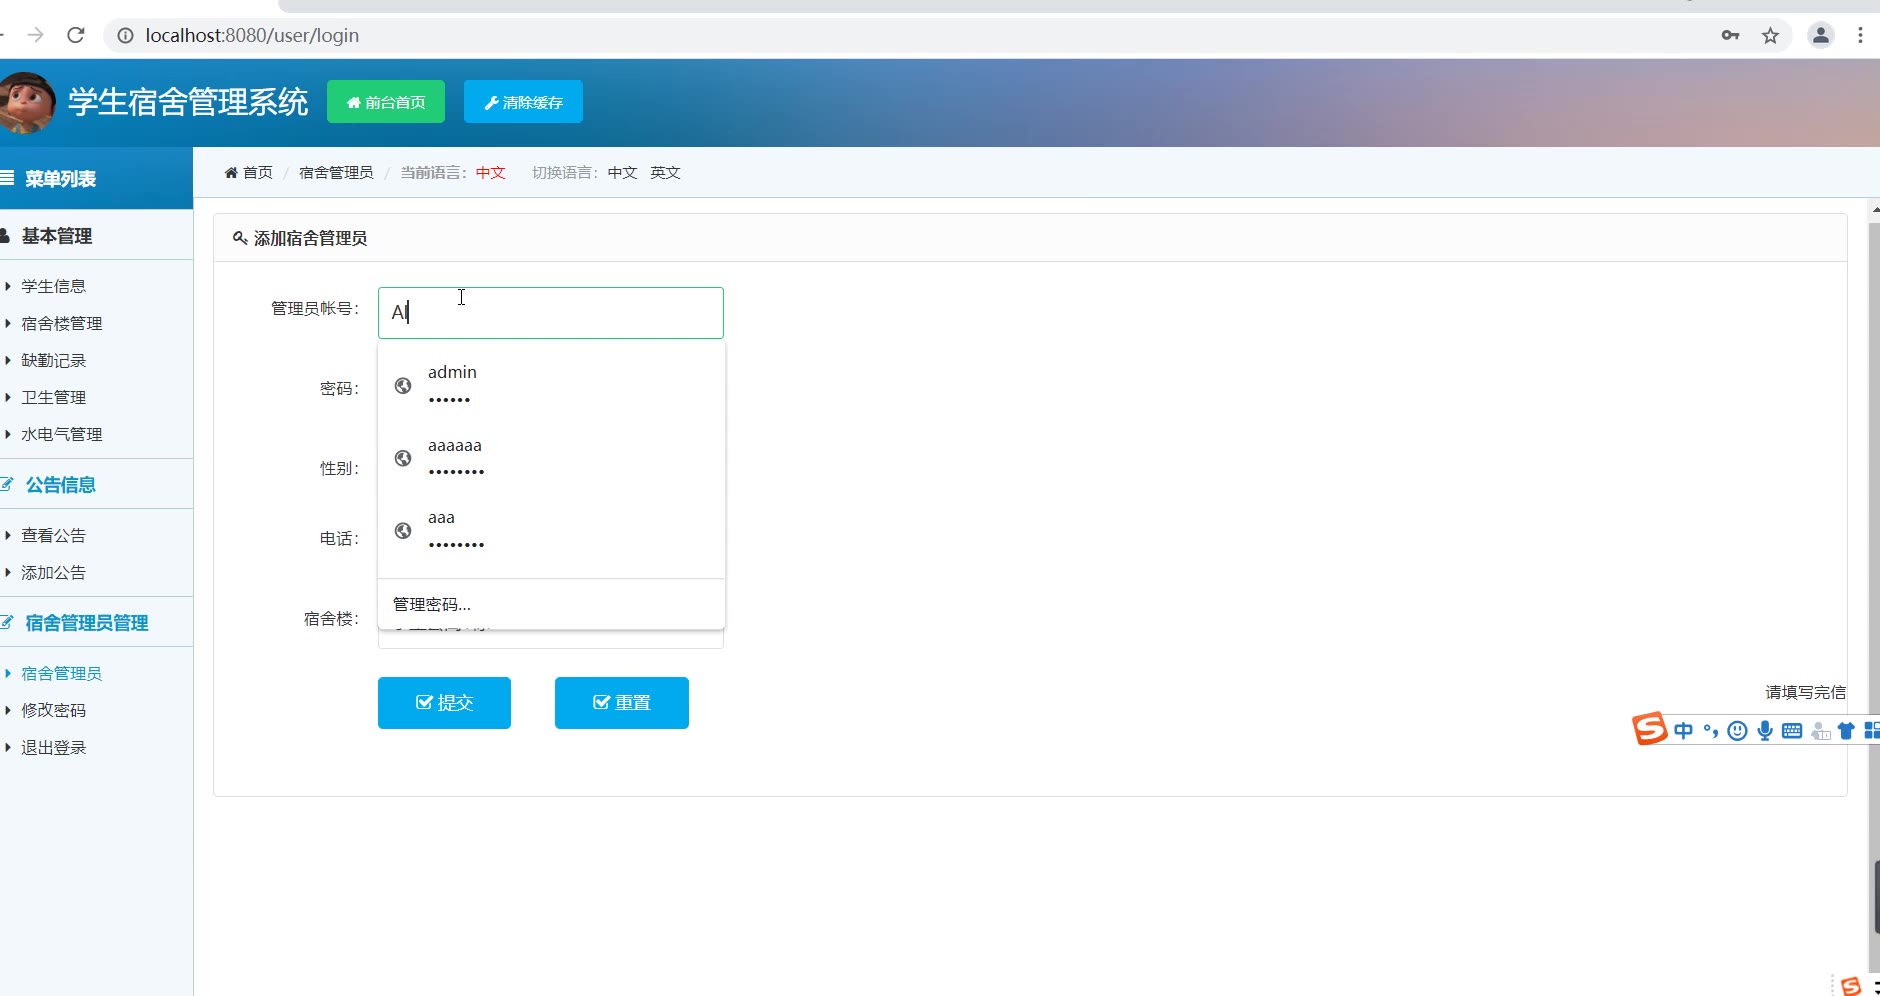
Task: Toggle Sogou punctuation mode icon
Action: click(1711, 731)
